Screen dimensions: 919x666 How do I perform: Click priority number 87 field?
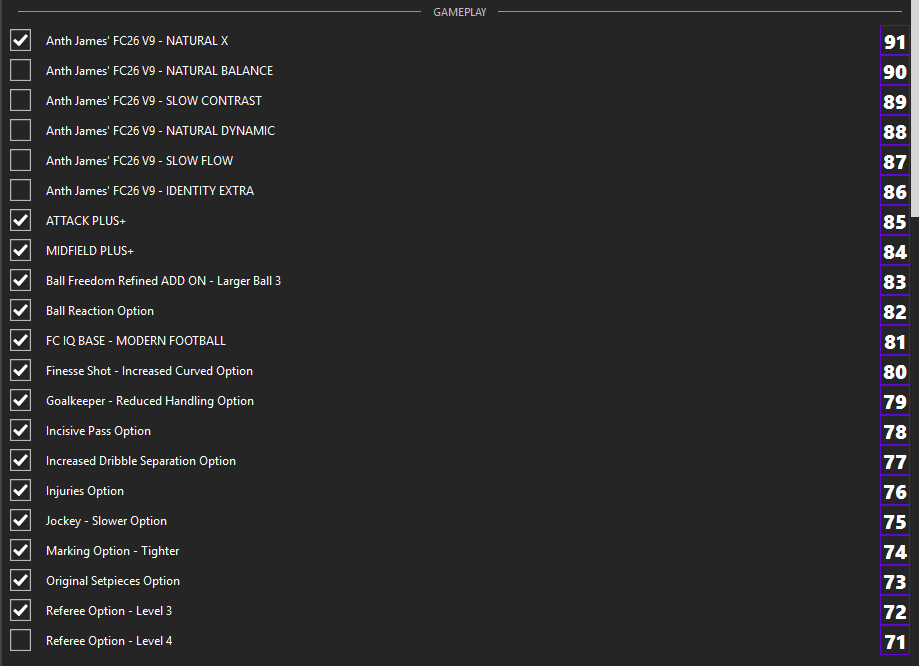(895, 161)
